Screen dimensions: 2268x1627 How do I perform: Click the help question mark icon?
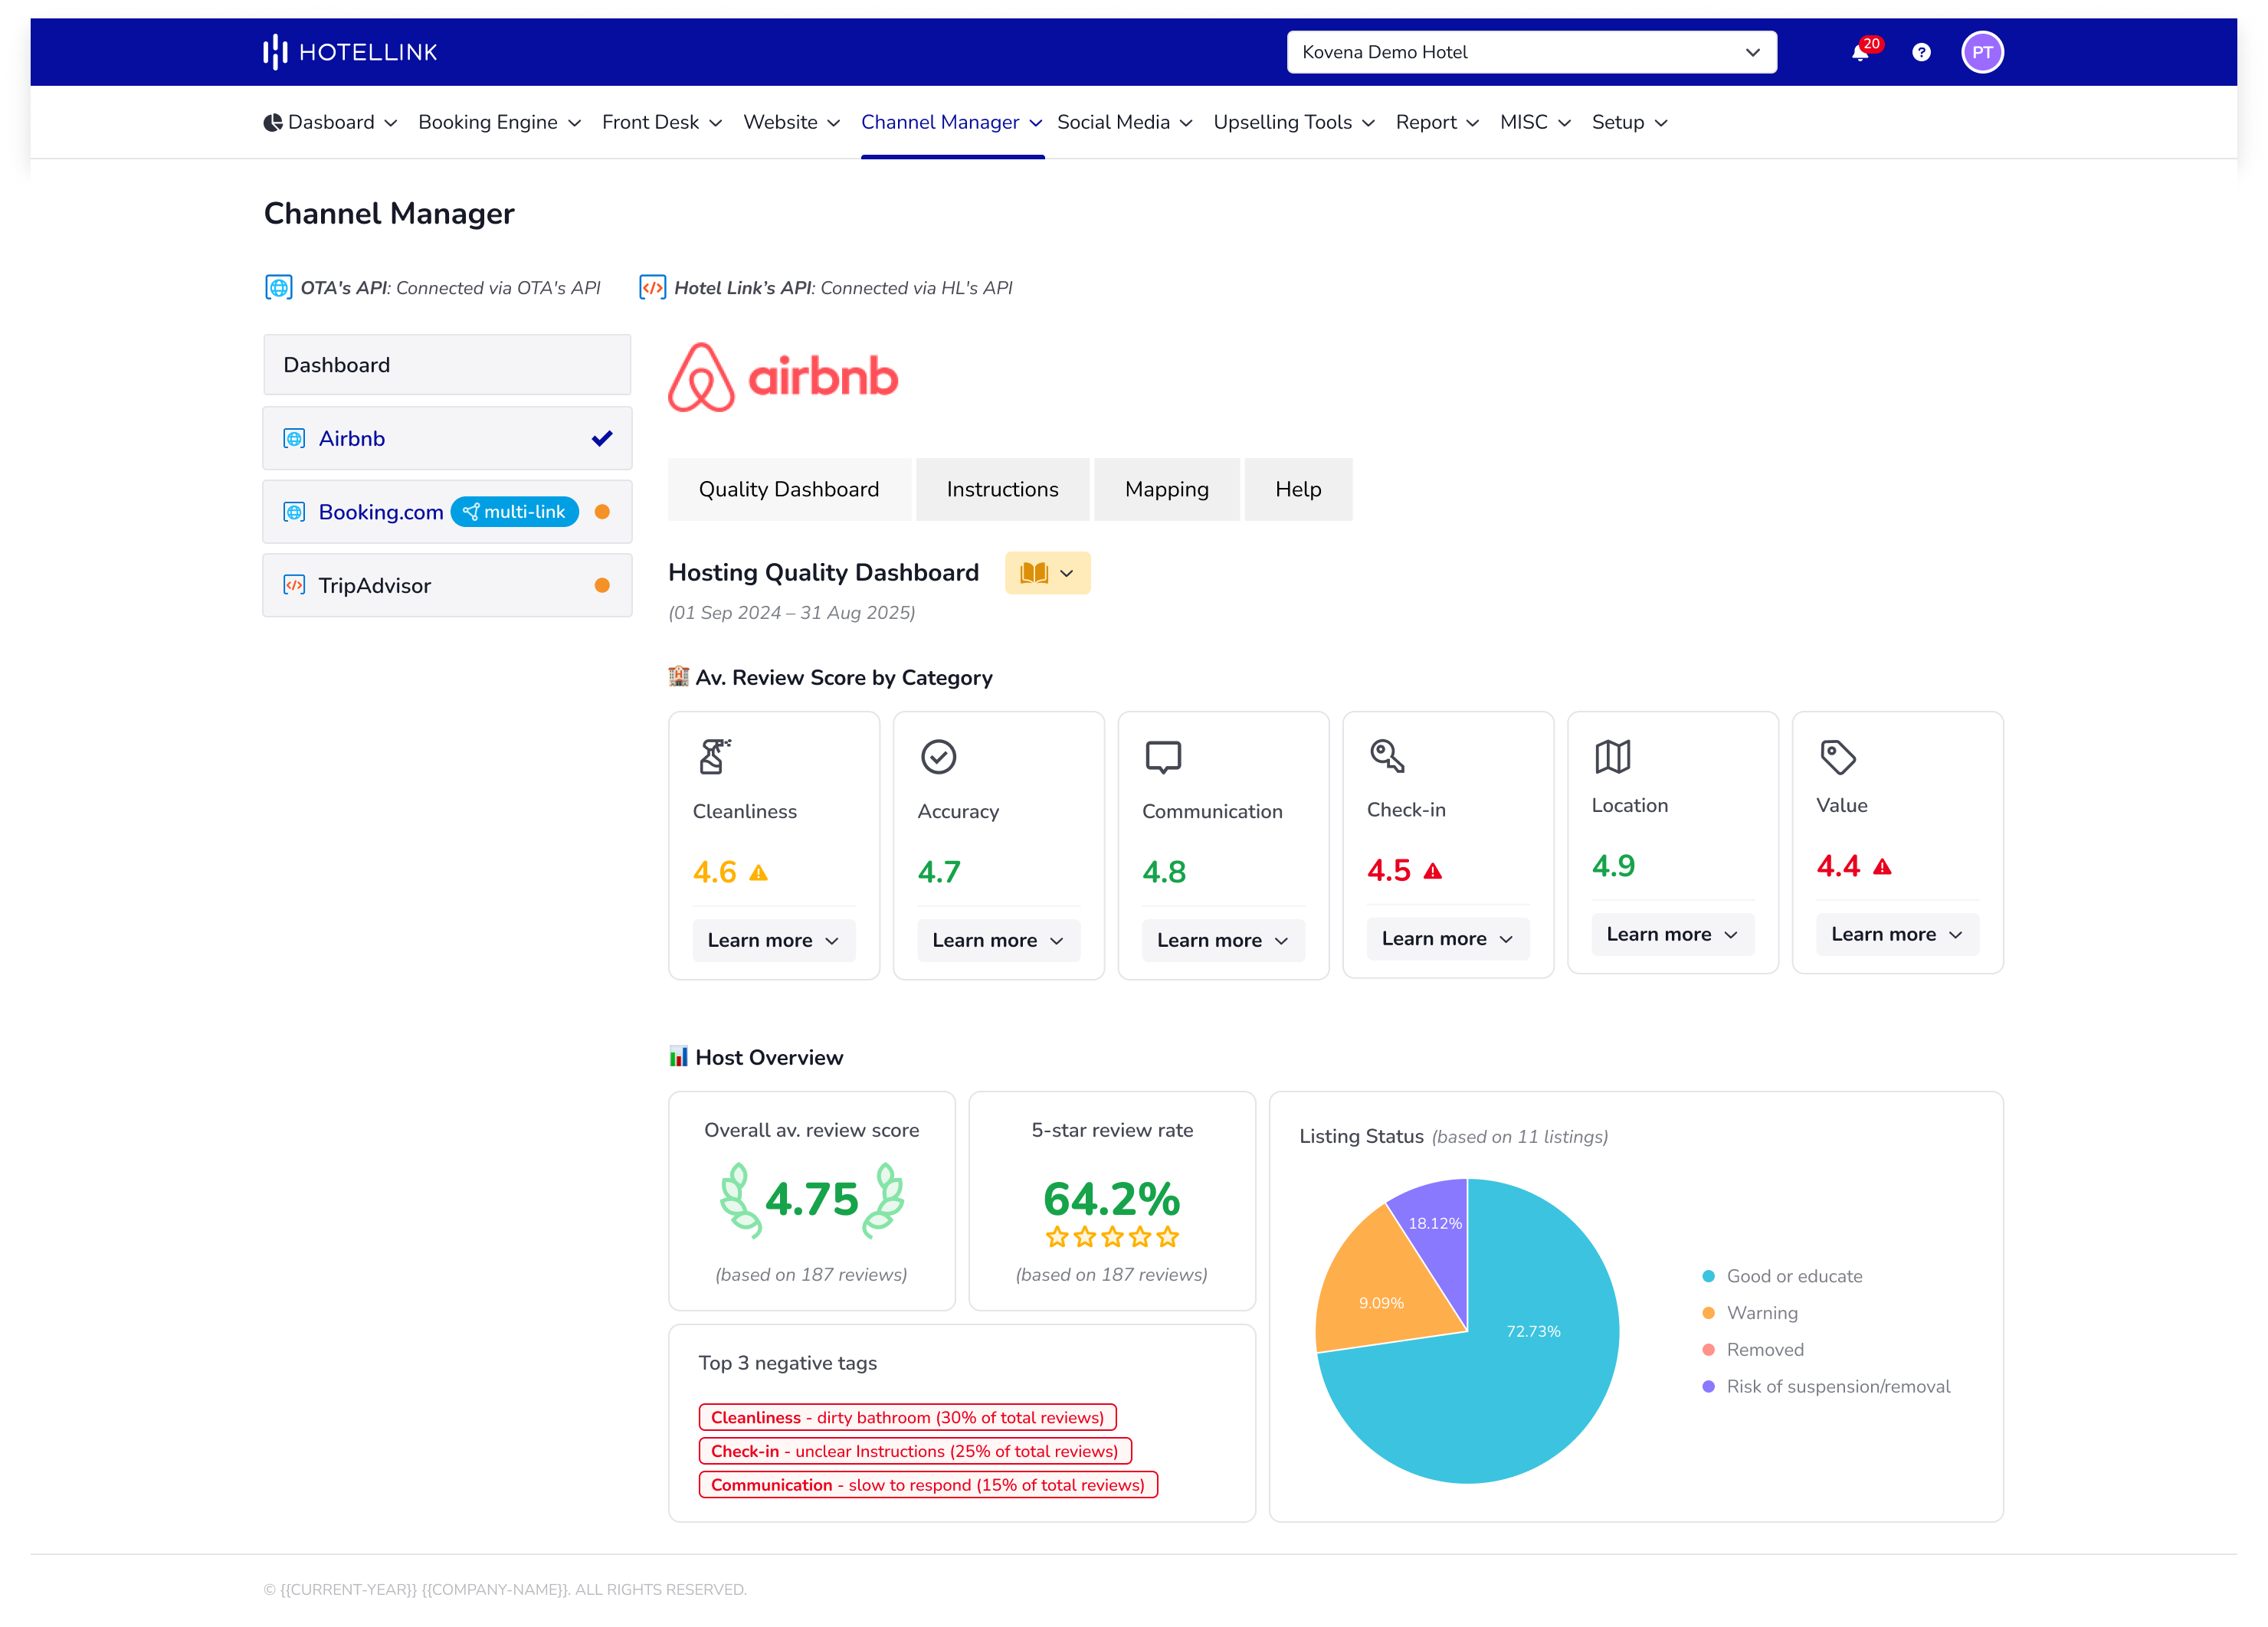pos(1920,52)
